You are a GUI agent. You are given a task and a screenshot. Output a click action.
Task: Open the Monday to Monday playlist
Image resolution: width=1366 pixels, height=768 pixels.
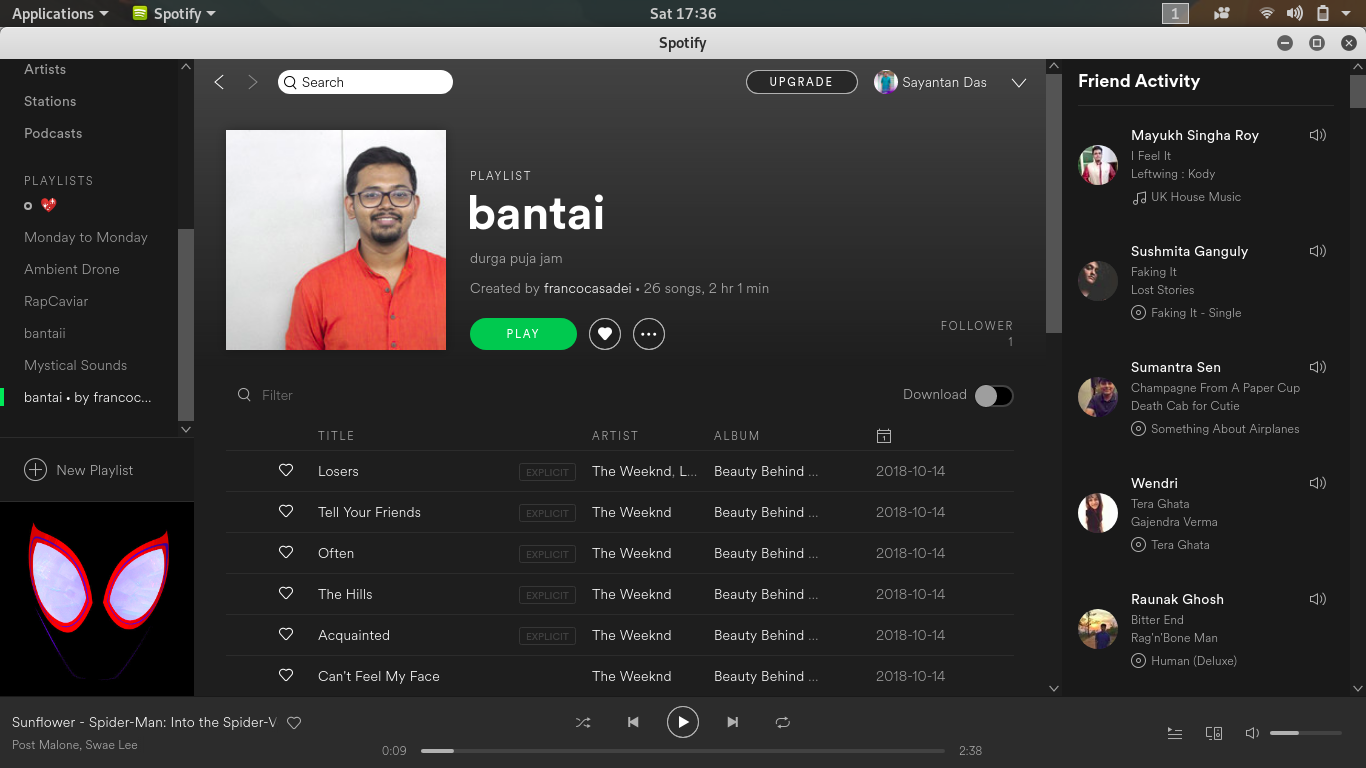coord(86,237)
